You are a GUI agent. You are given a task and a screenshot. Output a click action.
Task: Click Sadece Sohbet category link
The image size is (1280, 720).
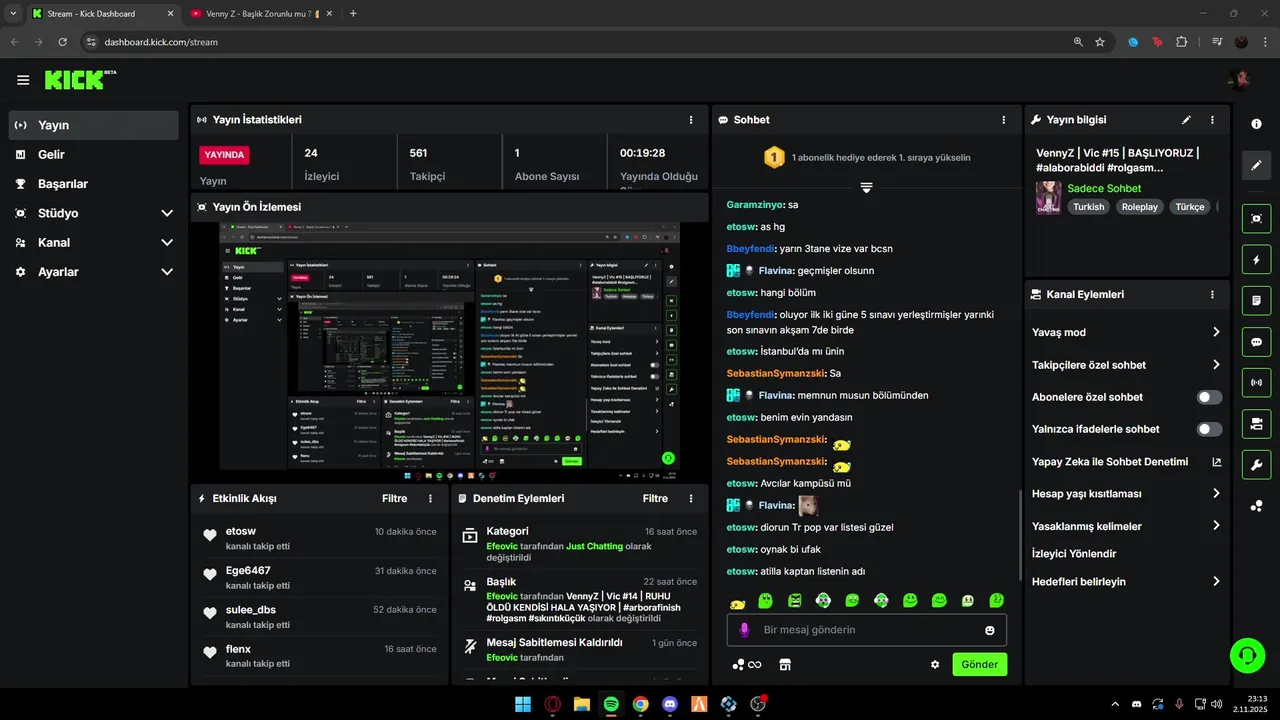(1104, 188)
